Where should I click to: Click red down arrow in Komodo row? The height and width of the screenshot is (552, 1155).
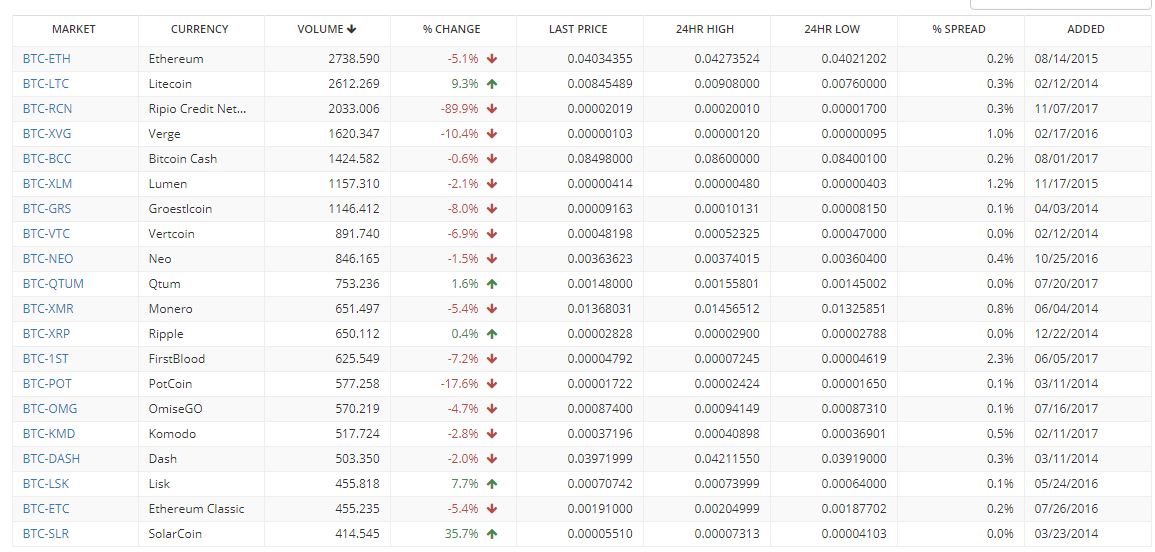pos(492,434)
